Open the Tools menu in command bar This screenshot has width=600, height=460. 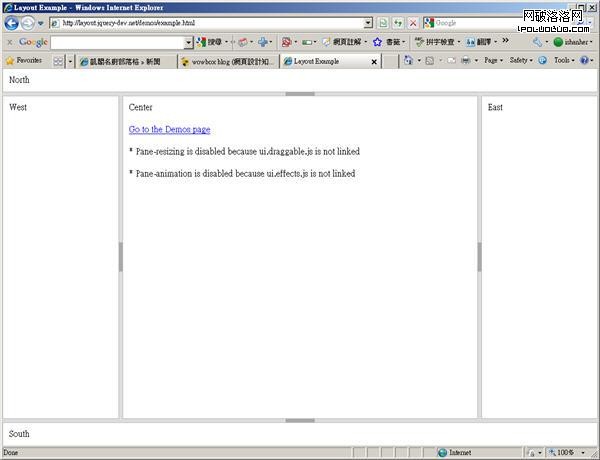click(564, 61)
